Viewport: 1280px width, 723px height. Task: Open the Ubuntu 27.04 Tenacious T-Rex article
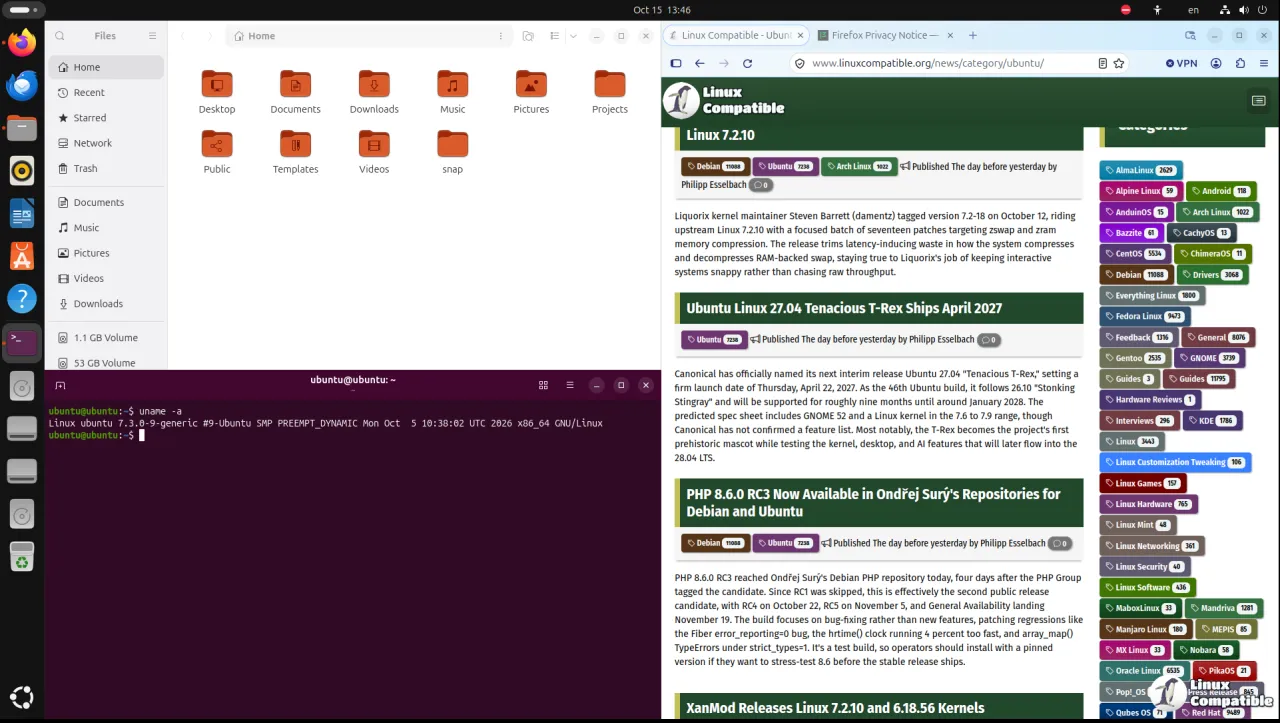pos(844,308)
